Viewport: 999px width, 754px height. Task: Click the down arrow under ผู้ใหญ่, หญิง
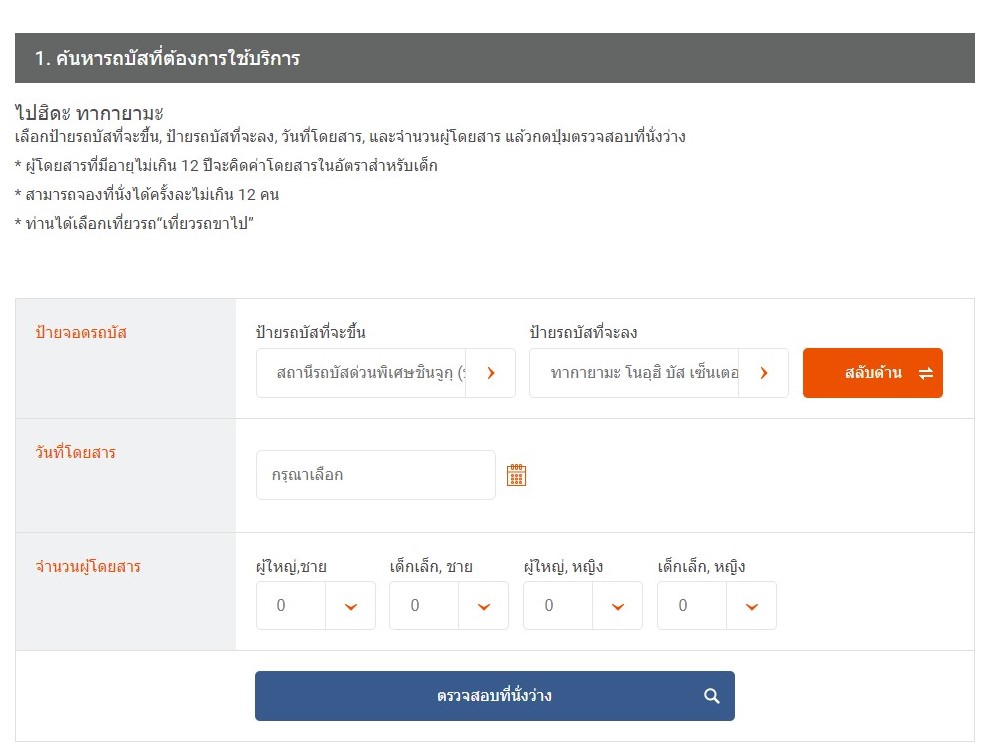click(x=618, y=606)
